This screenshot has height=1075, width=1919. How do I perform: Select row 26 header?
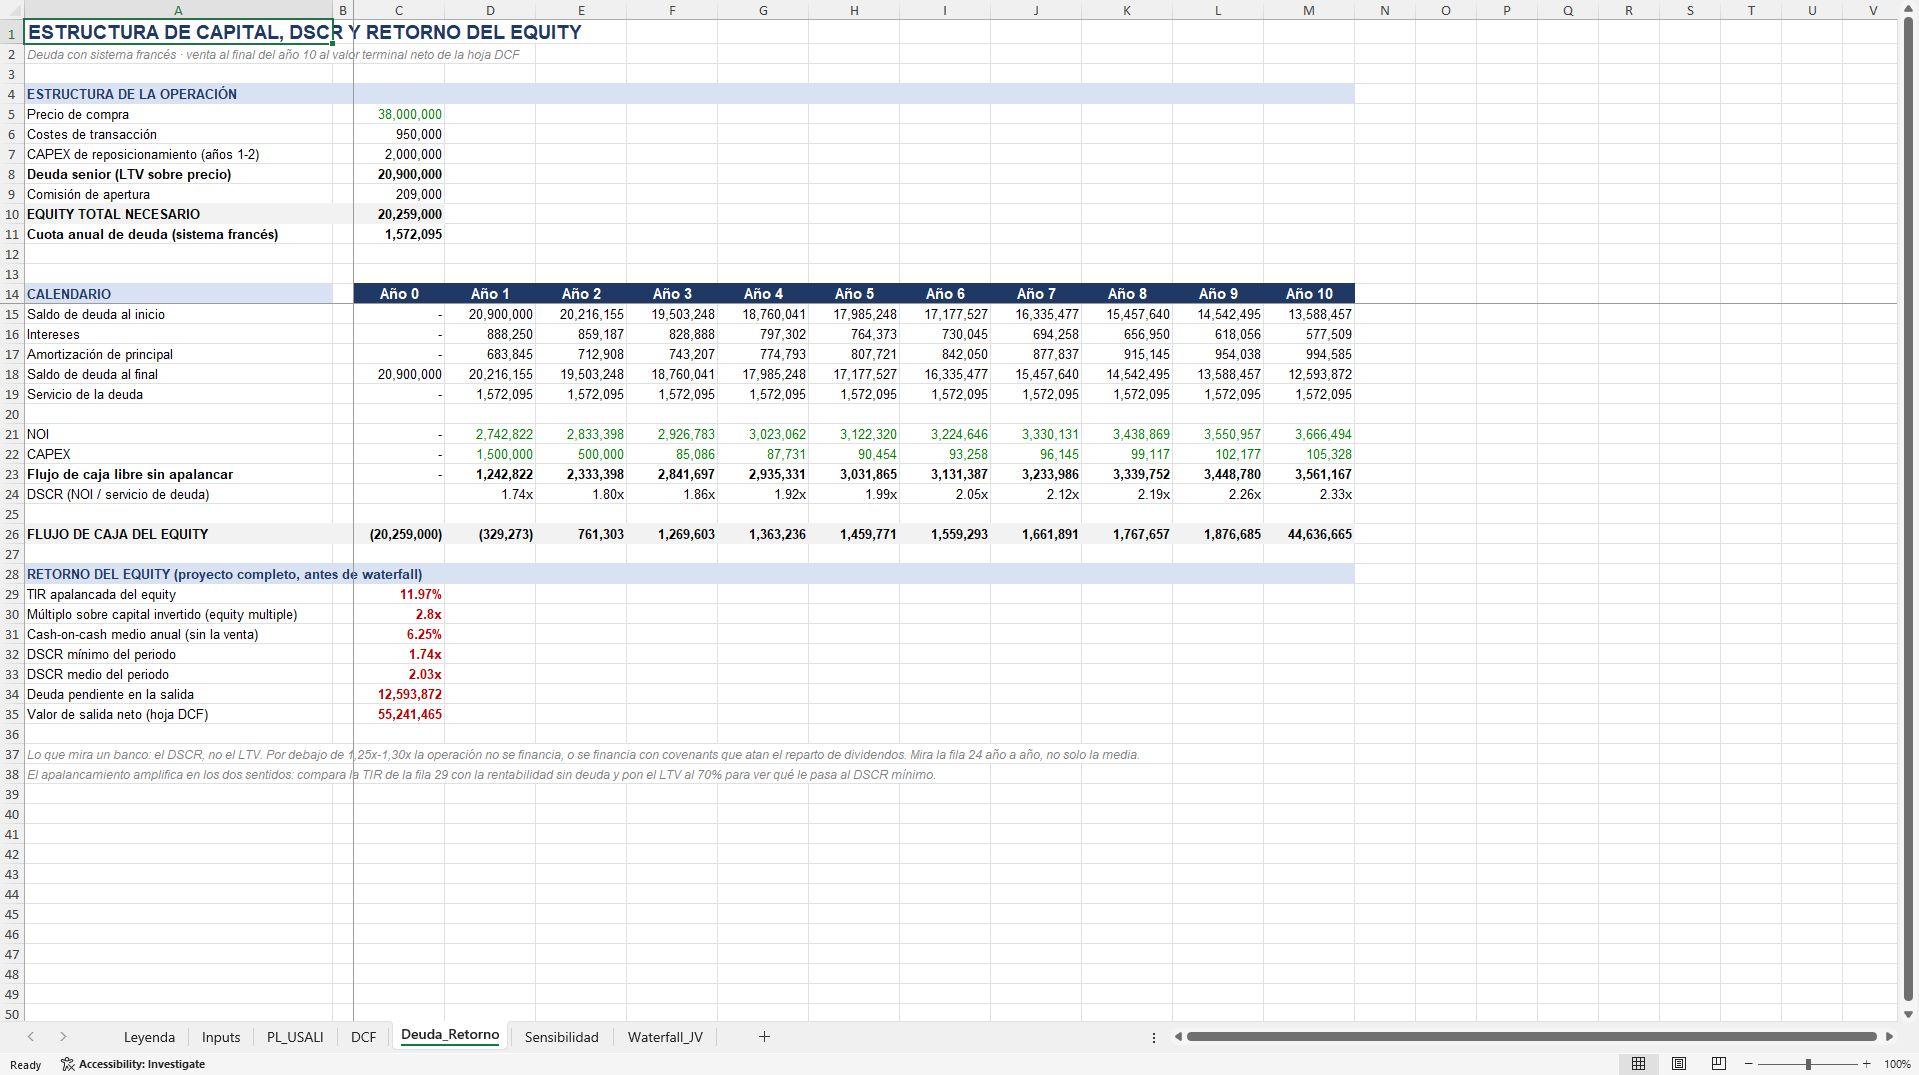click(x=12, y=534)
